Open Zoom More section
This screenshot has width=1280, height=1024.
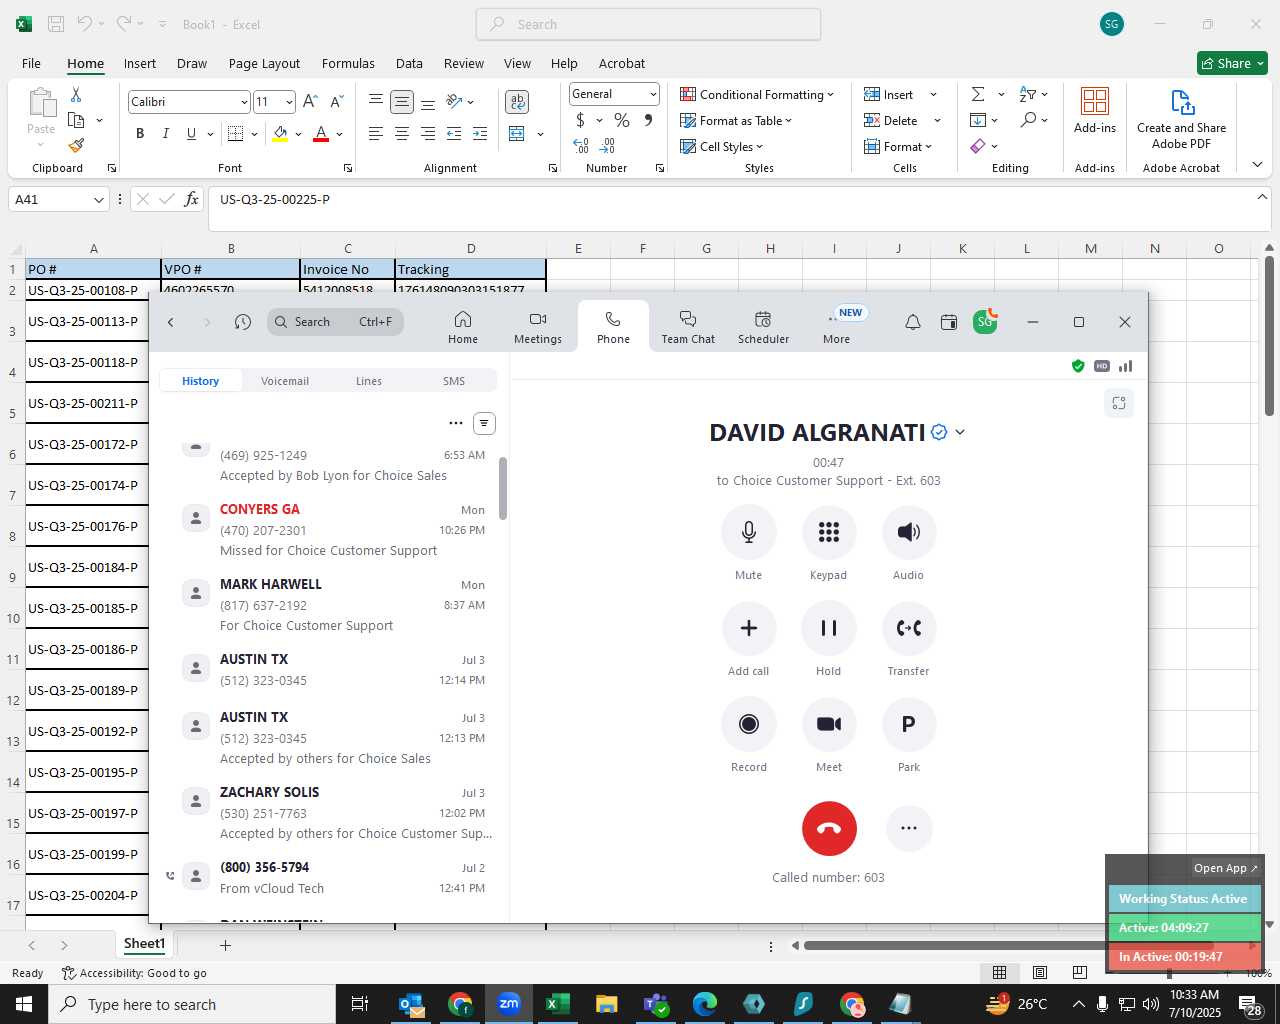pyautogui.click(x=837, y=327)
